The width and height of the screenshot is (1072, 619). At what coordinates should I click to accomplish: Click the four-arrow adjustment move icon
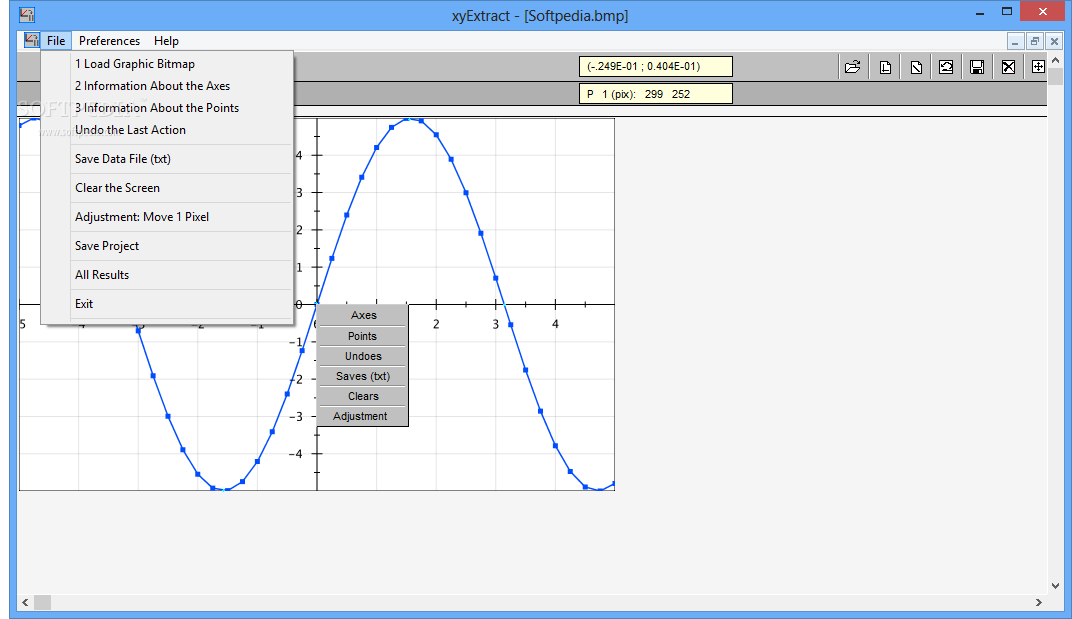[1037, 67]
